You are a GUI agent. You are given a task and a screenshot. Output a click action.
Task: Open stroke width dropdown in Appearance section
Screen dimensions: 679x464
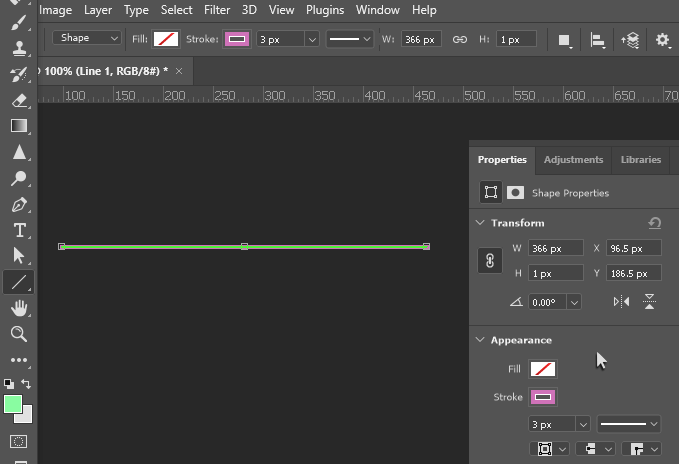583,425
